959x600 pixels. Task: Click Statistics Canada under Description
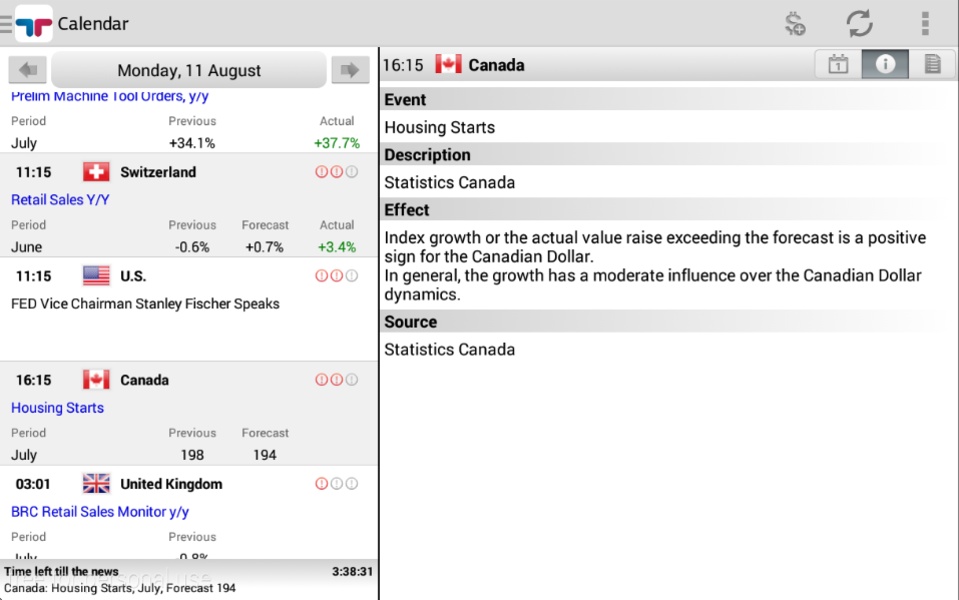pos(450,182)
